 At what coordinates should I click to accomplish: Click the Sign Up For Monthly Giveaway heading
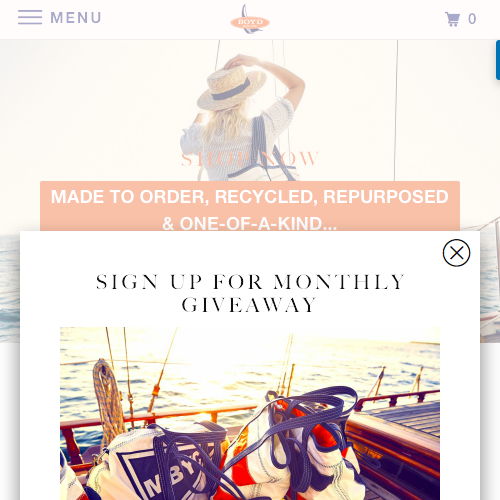click(250, 293)
